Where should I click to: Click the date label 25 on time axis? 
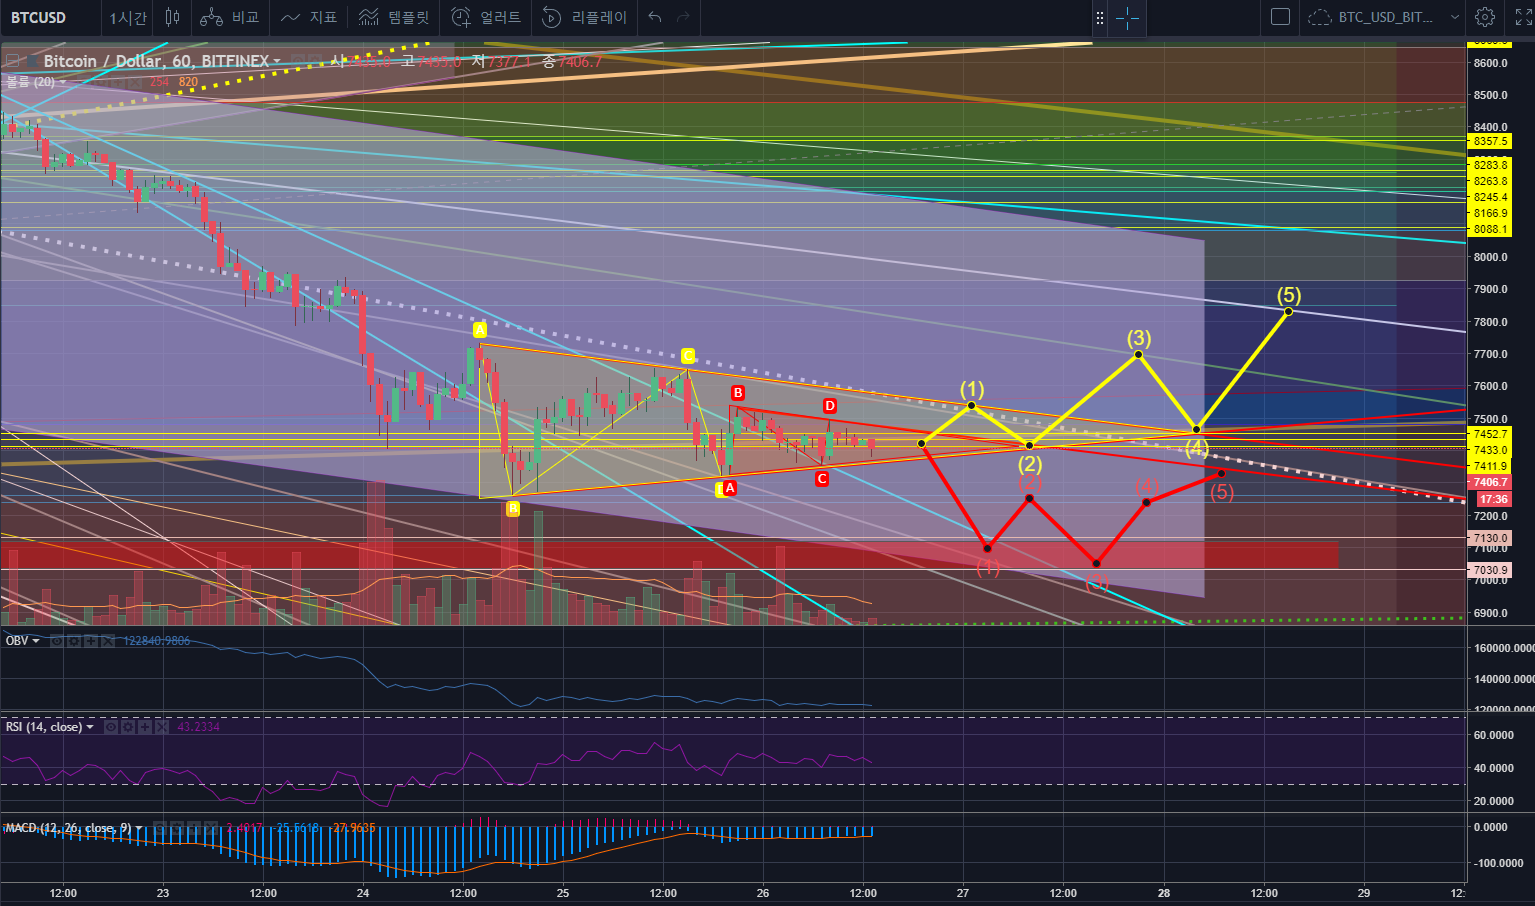coord(563,893)
